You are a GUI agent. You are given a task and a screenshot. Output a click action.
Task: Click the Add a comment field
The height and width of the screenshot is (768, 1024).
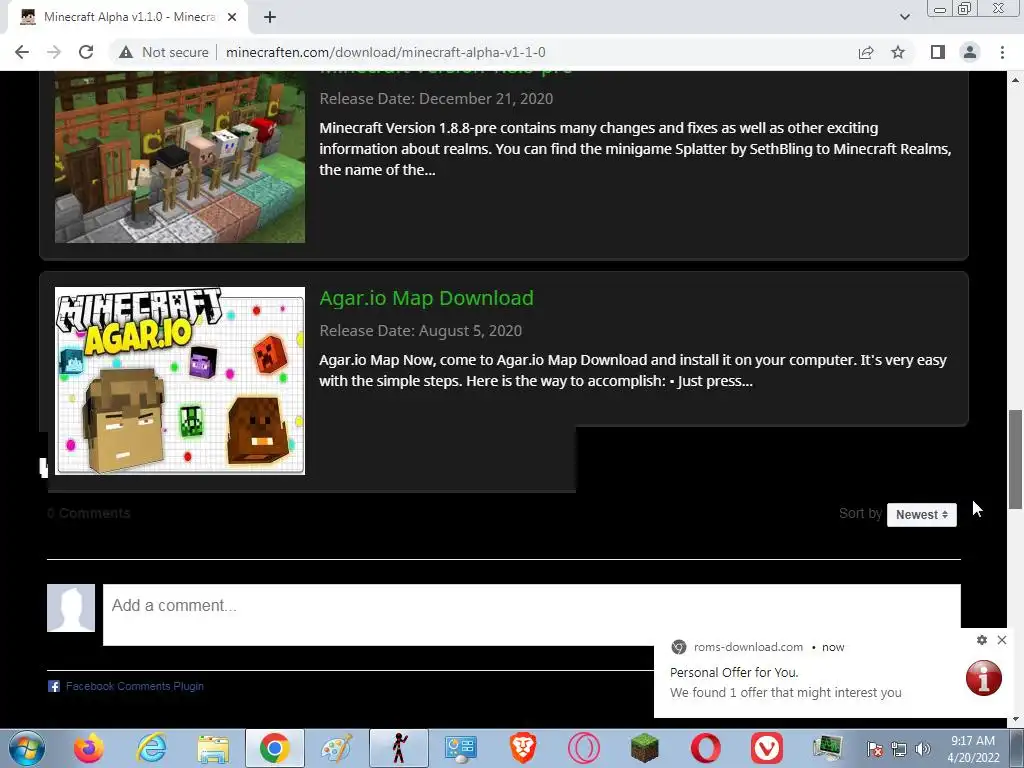click(532, 615)
